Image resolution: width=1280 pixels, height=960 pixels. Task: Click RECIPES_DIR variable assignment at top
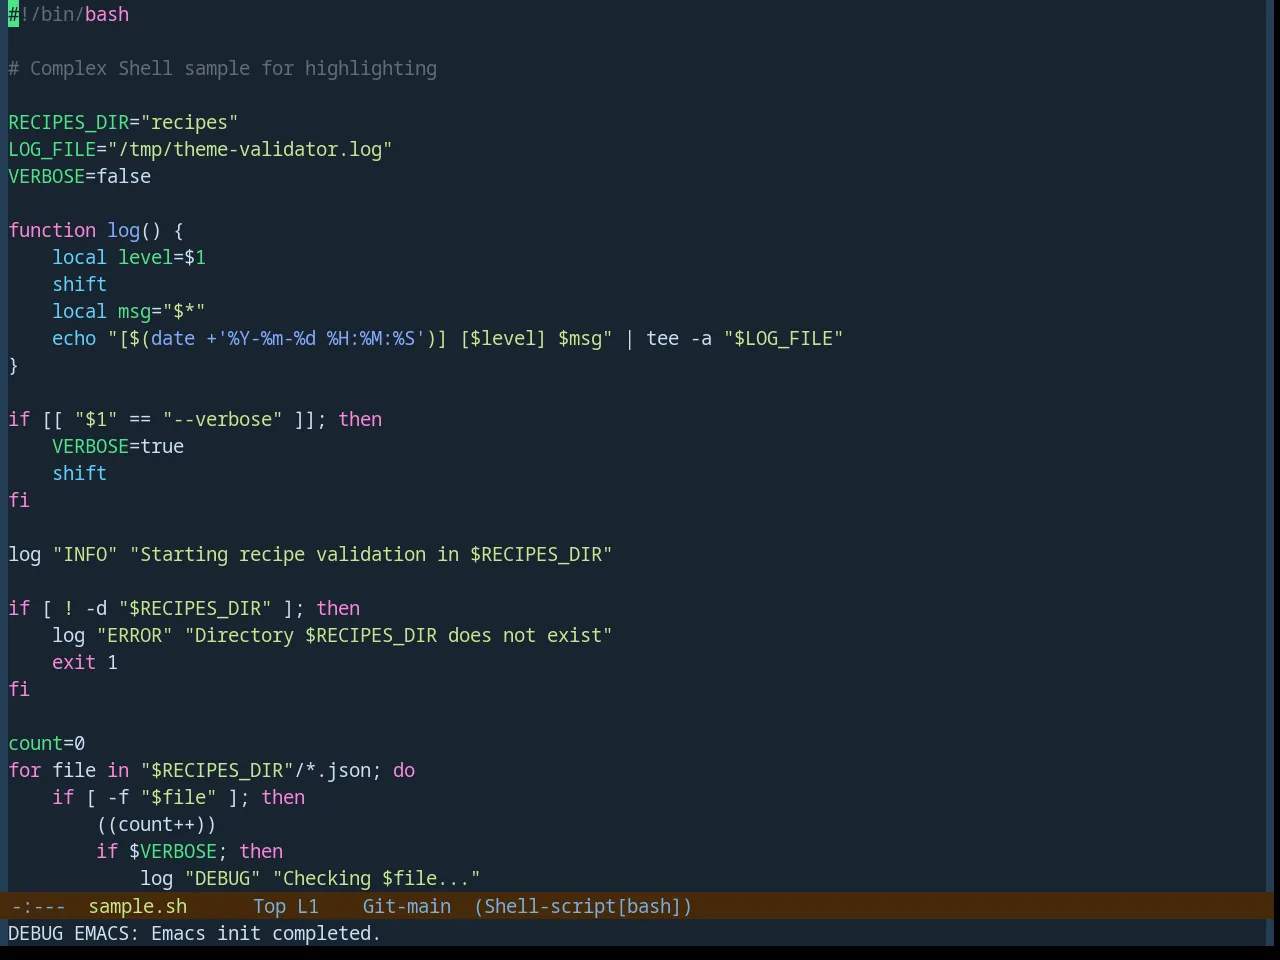coord(123,122)
